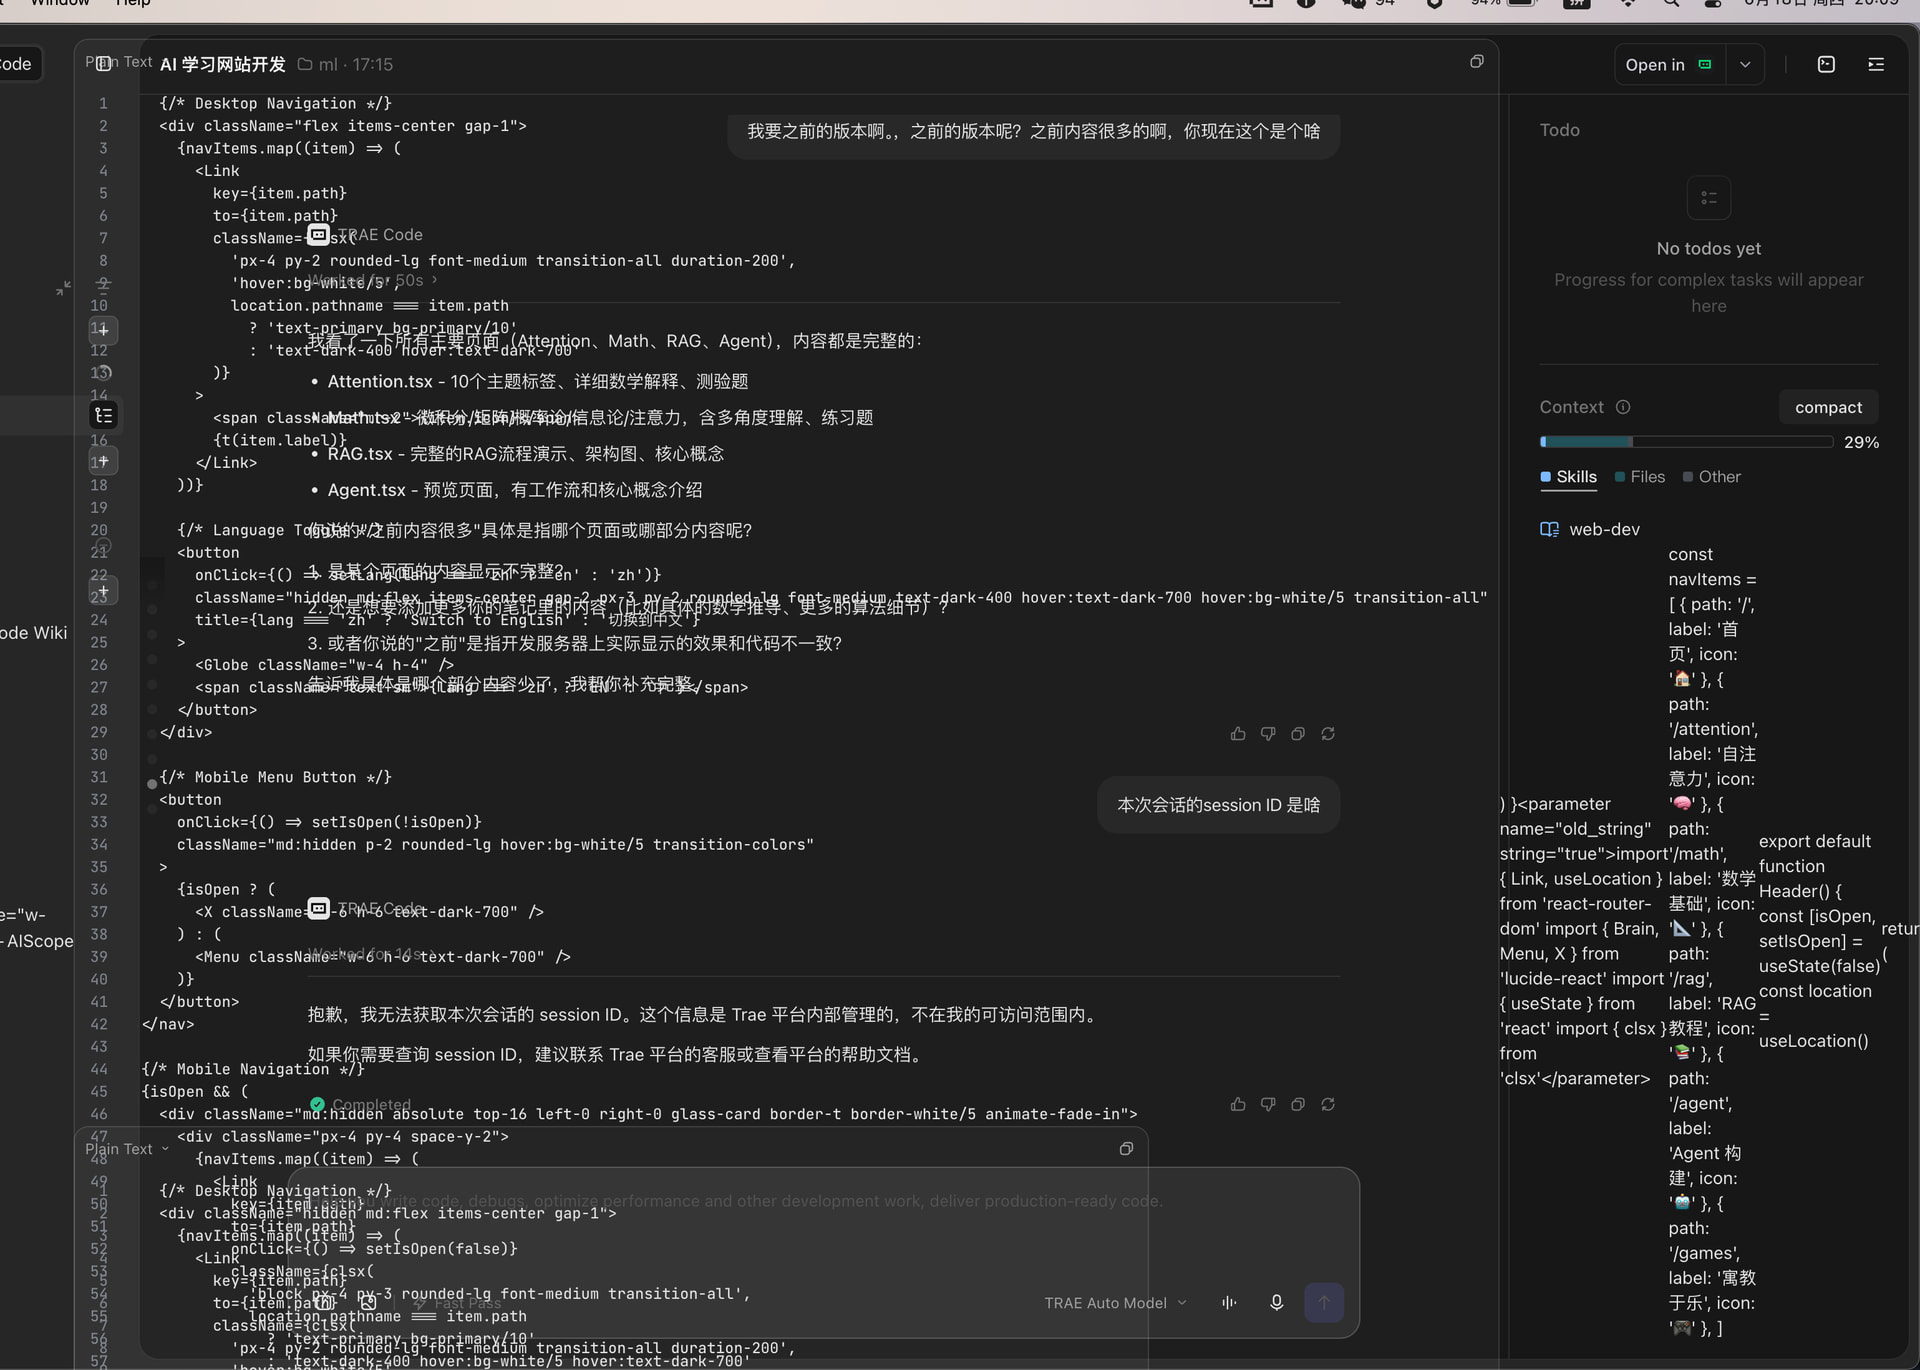The height and width of the screenshot is (1370, 1920).
Task: Copy the top code block using its copy icon
Action: [x=1476, y=62]
